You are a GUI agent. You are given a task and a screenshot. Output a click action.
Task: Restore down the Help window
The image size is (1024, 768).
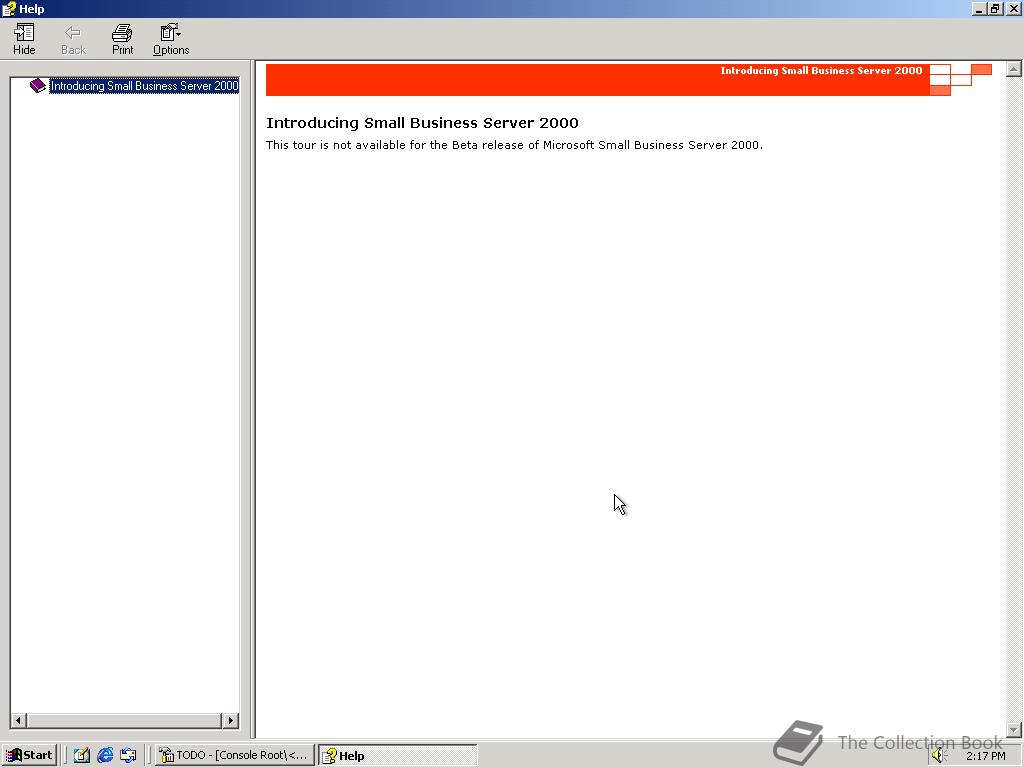(x=995, y=9)
